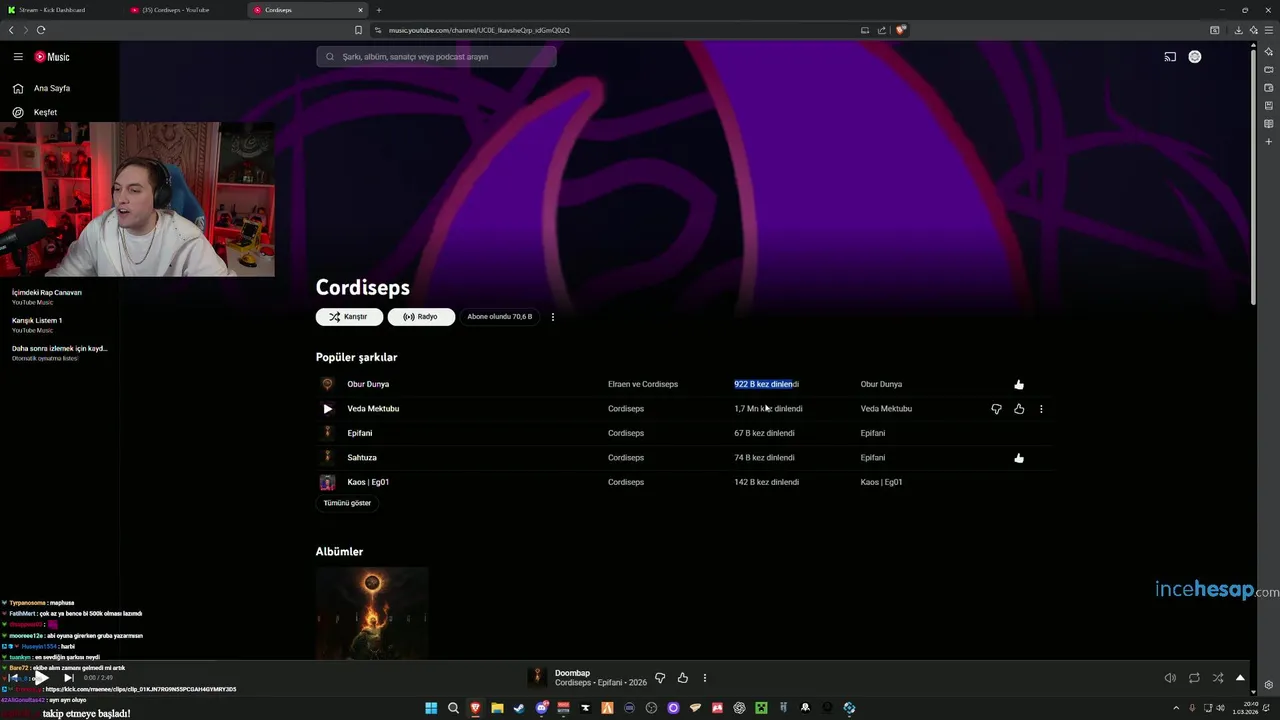The image size is (1280, 720).
Task: Open File Explorer from taskbar
Action: coord(497,708)
